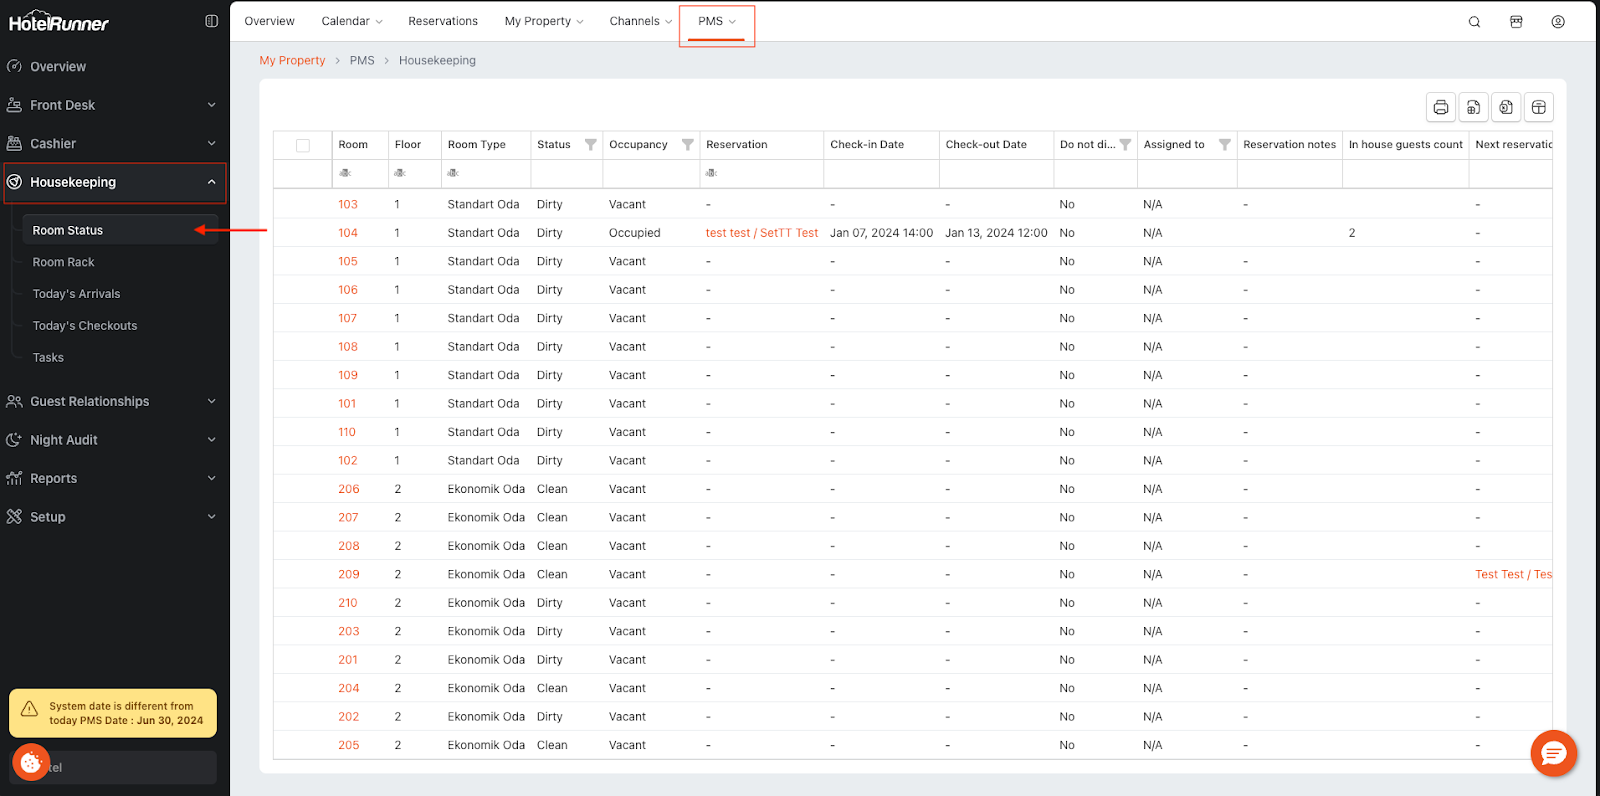Image resolution: width=1600 pixels, height=796 pixels.
Task: Open the search magnifier in top bar
Action: (x=1474, y=22)
